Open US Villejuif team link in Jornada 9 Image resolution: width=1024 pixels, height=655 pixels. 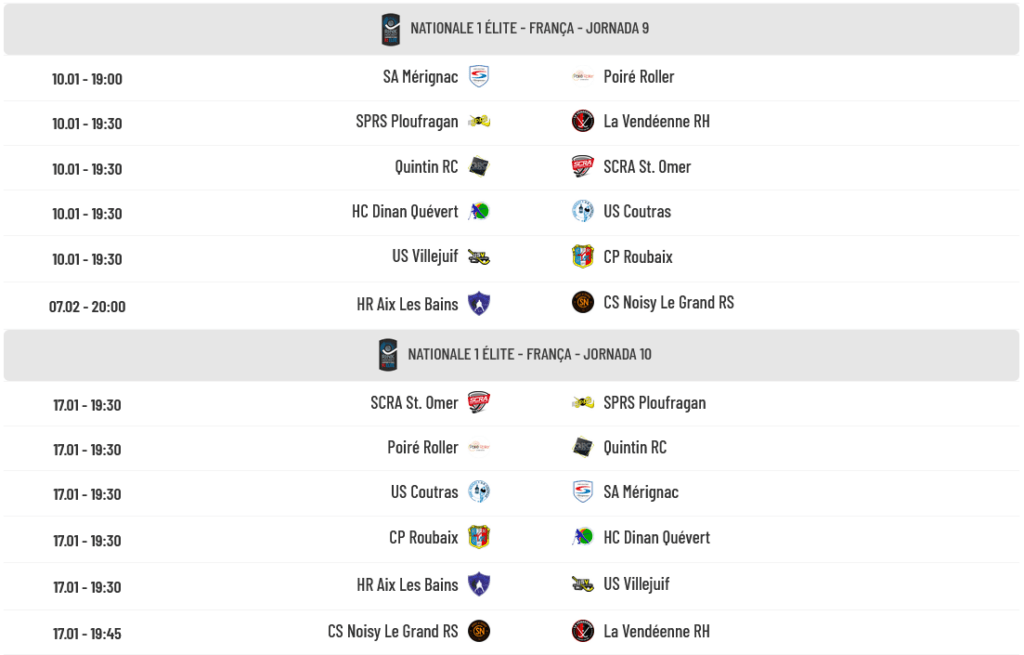pos(425,257)
